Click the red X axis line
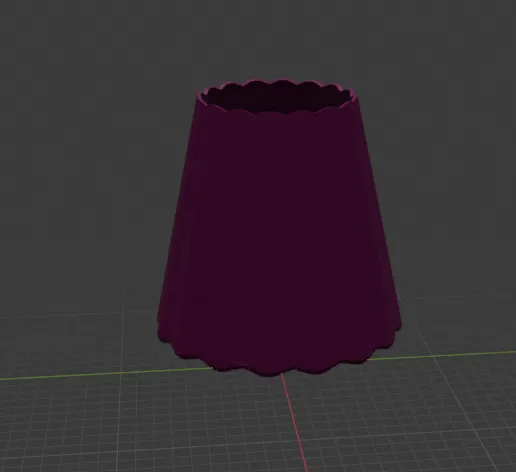This screenshot has width=516, height=472. click(x=295, y=423)
